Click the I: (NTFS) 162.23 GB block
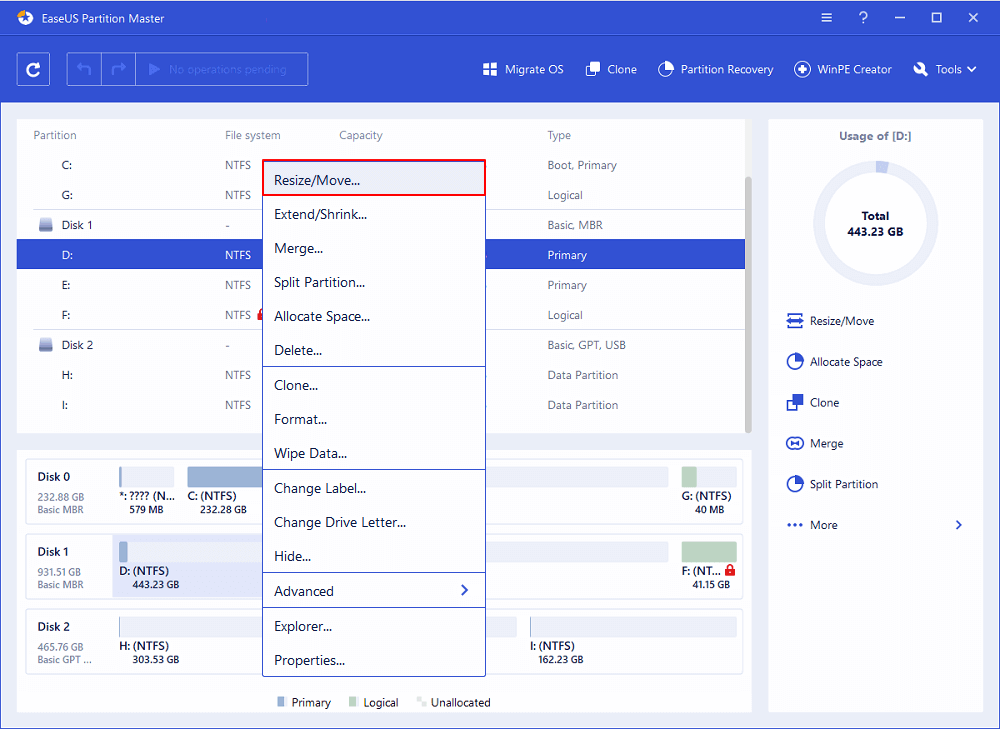Image resolution: width=1000 pixels, height=729 pixels. [633, 642]
